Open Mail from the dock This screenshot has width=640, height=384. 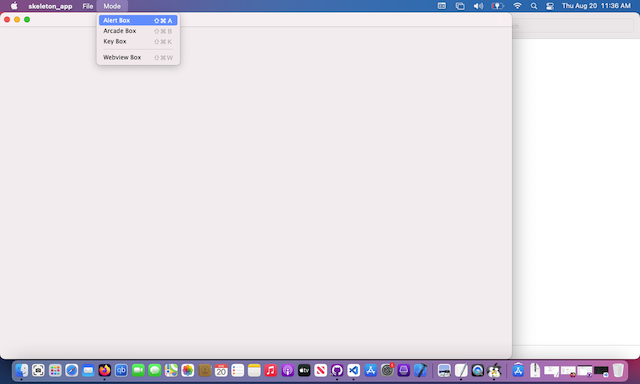click(88, 371)
